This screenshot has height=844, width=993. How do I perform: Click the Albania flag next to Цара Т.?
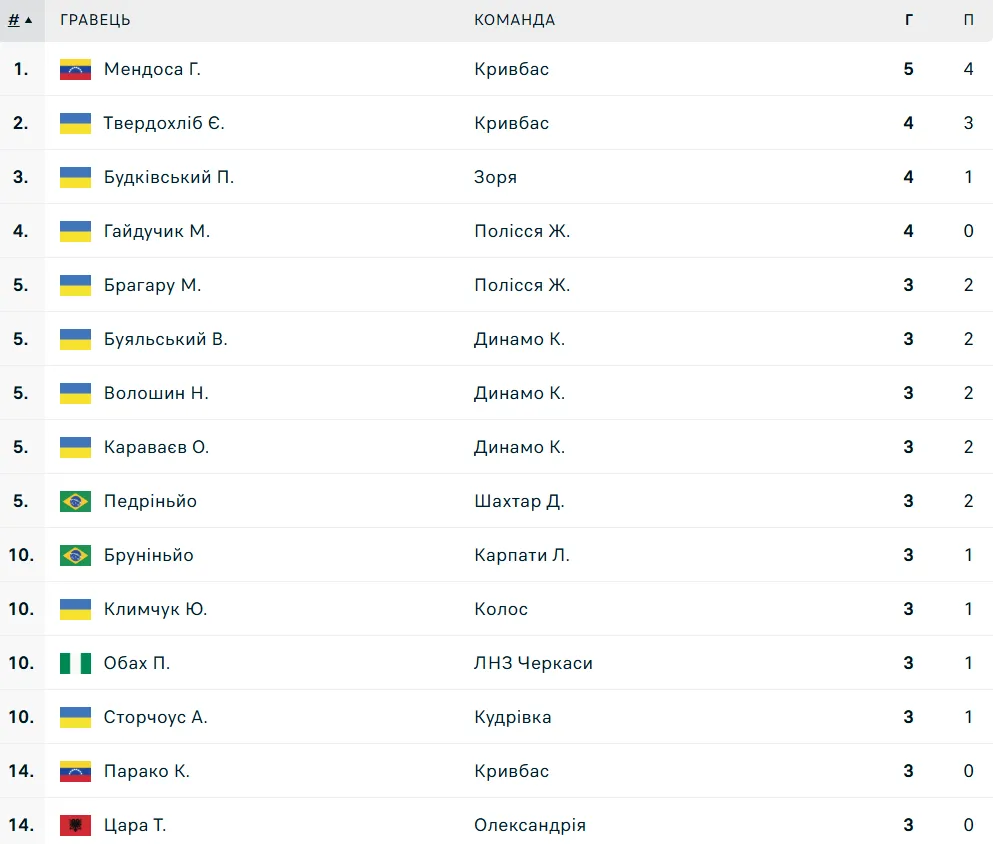[75, 825]
